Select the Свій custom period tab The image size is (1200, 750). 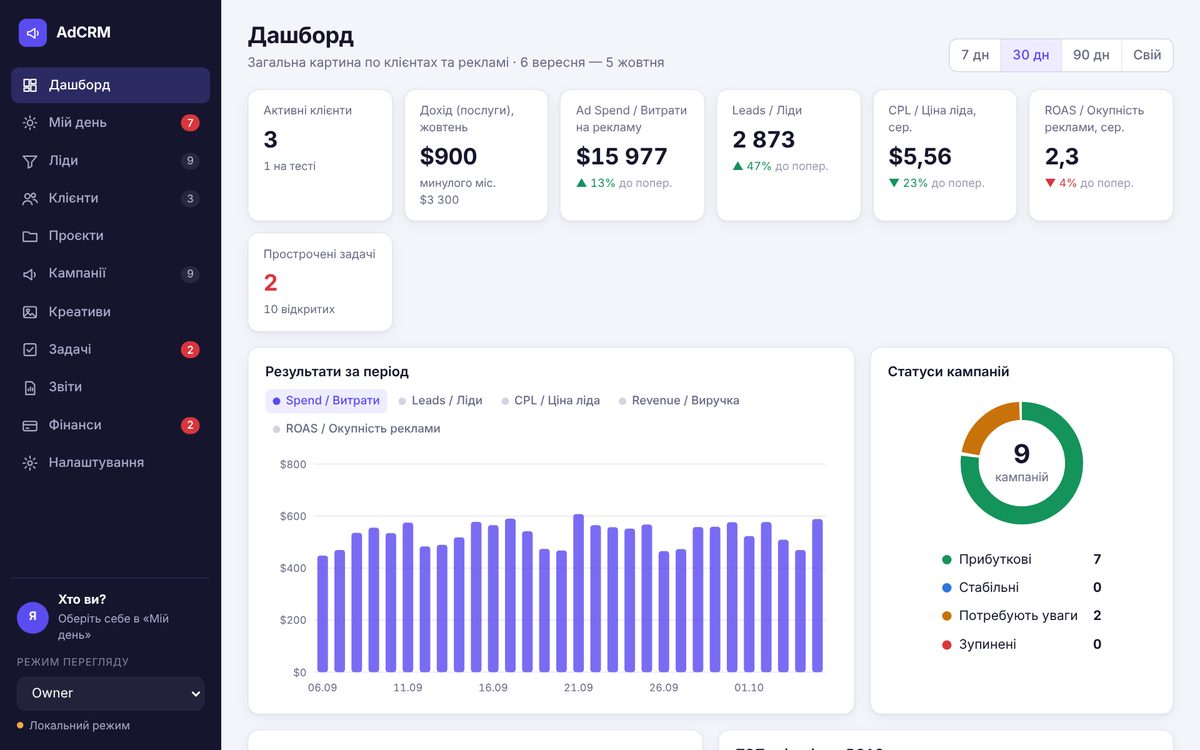coord(1147,55)
